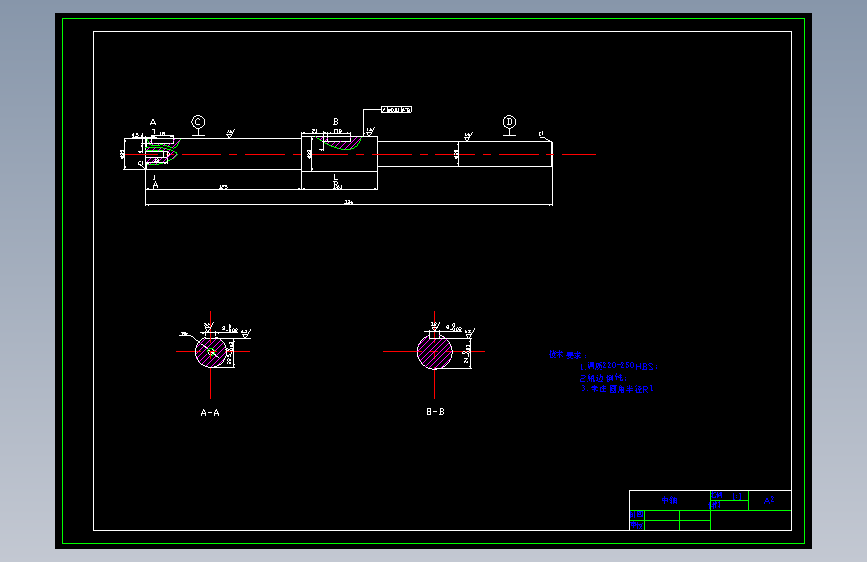Click the B-B section view label

pyautogui.click(x=435, y=412)
